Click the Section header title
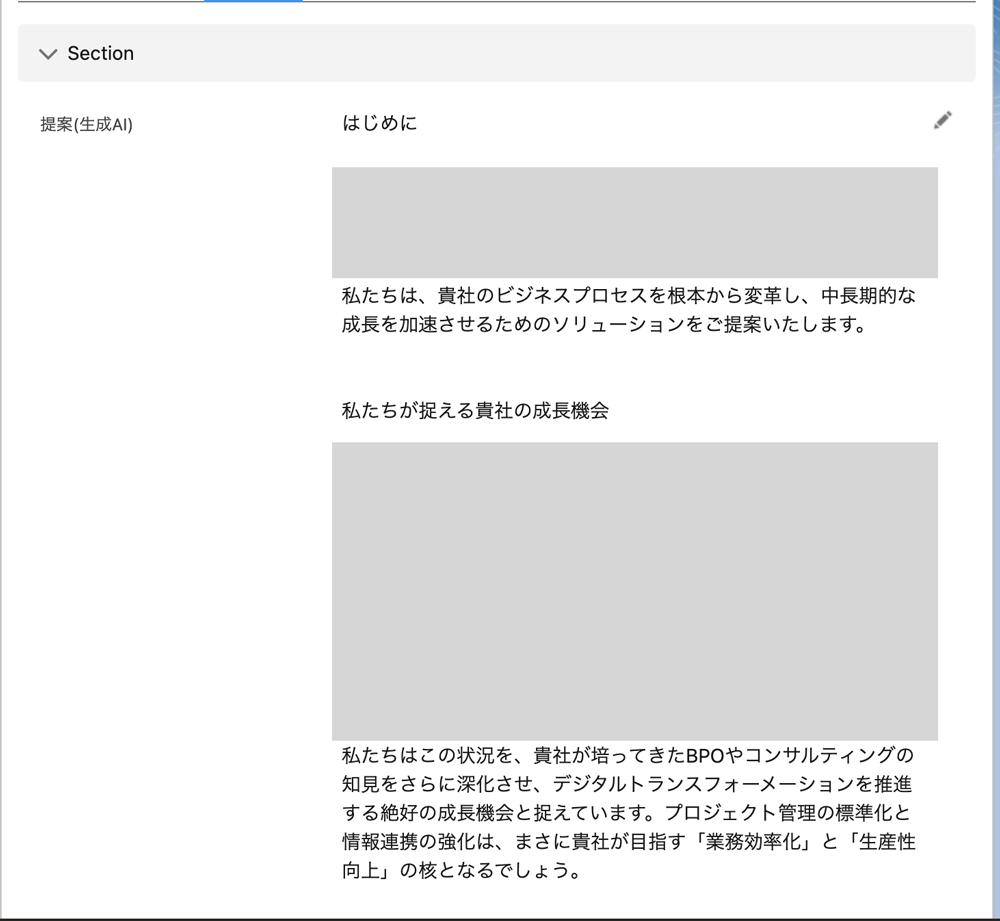Image resolution: width=1000 pixels, height=921 pixels. pyautogui.click(x=101, y=54)
